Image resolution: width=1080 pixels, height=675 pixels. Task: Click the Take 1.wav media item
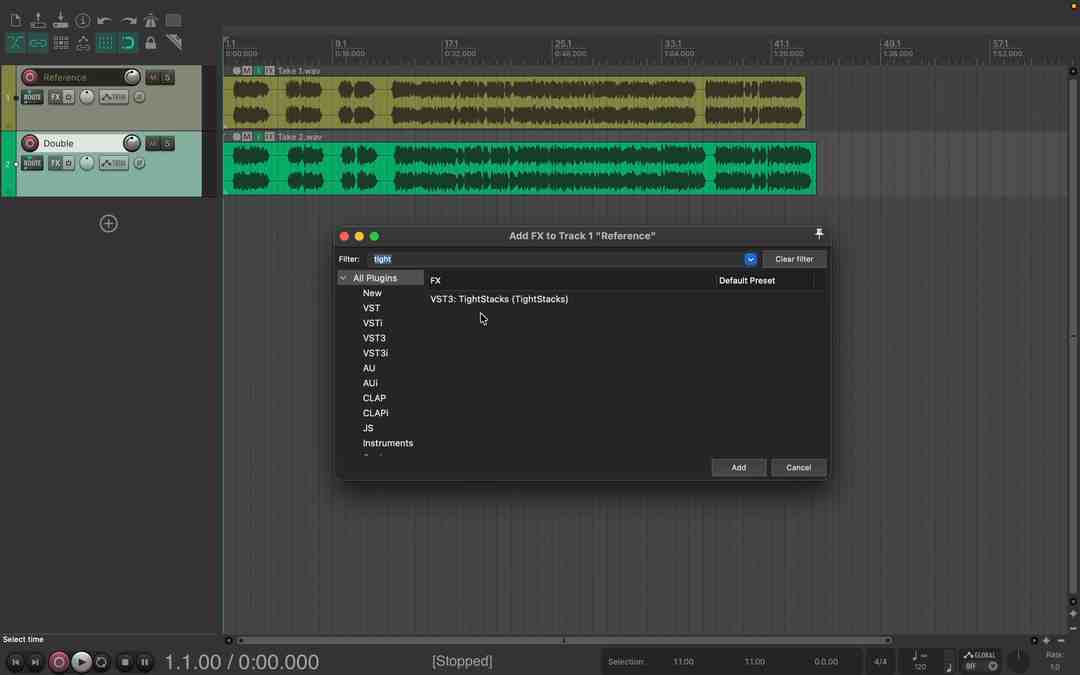515,102
